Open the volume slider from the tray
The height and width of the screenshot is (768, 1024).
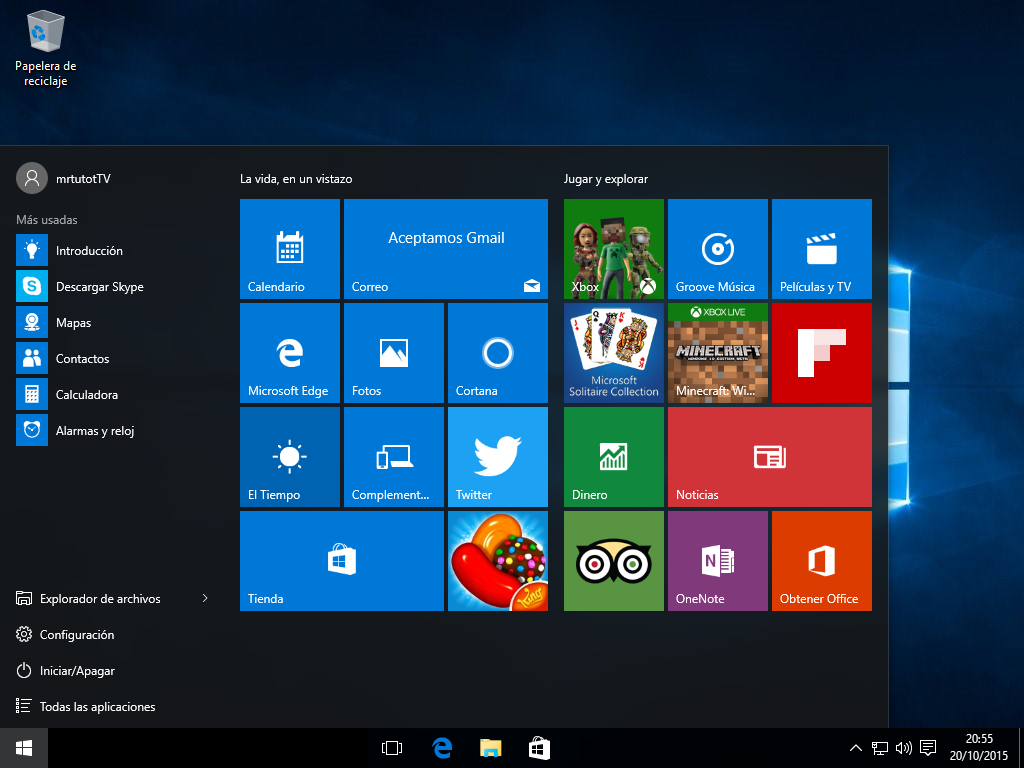903,747
